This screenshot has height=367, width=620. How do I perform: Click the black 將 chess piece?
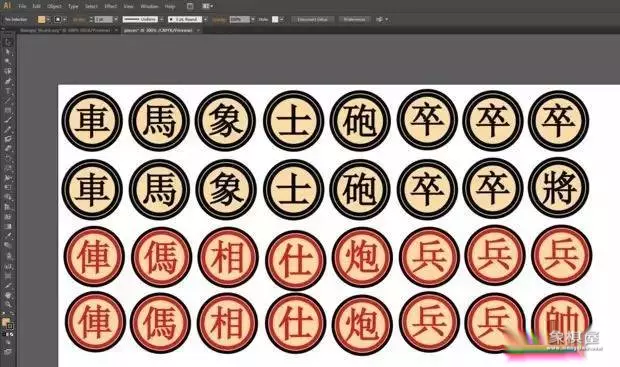pyautogui.click(x=559, y=188)
